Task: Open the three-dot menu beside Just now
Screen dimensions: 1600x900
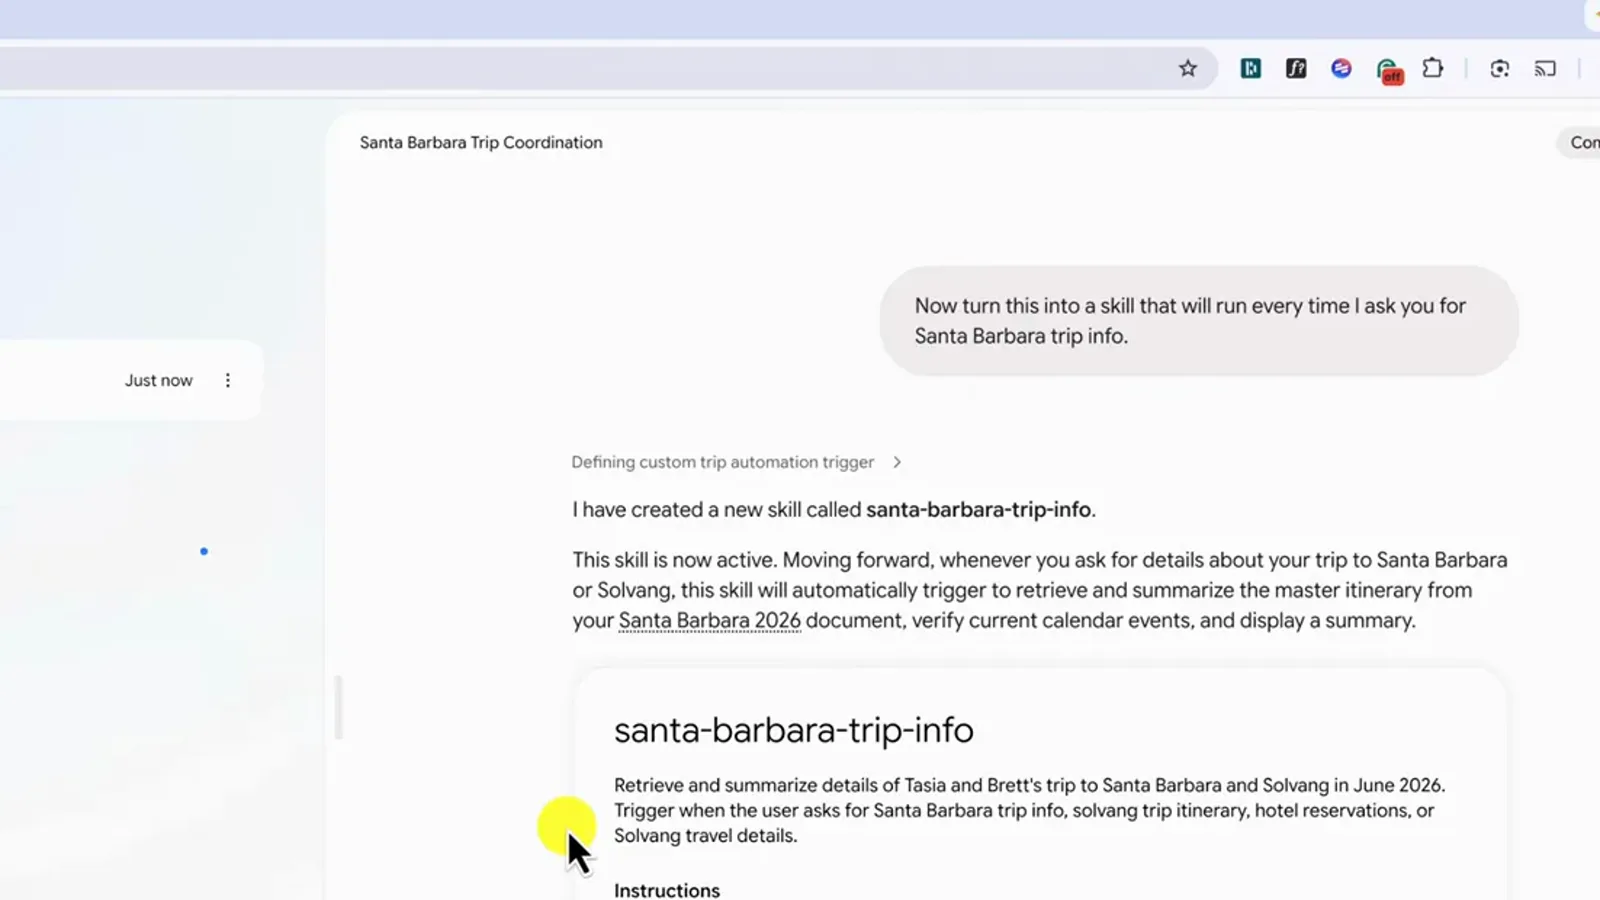Action: click(x=228, y=380)
